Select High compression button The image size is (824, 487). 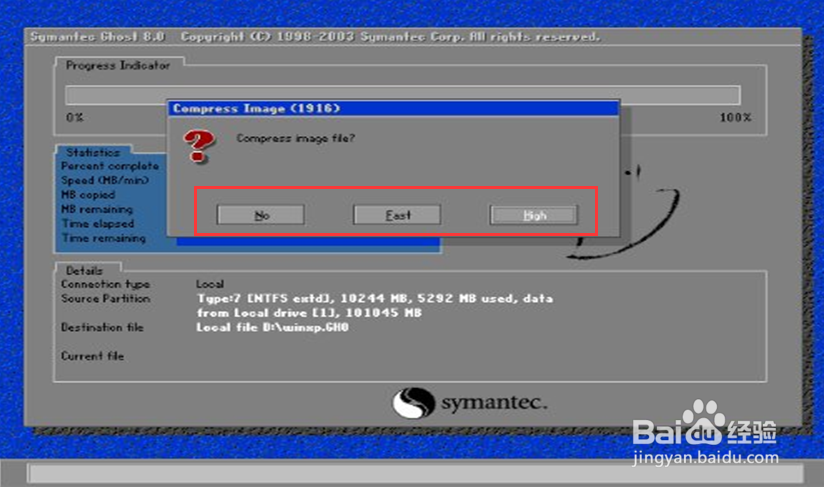click(x=534, y=215)
